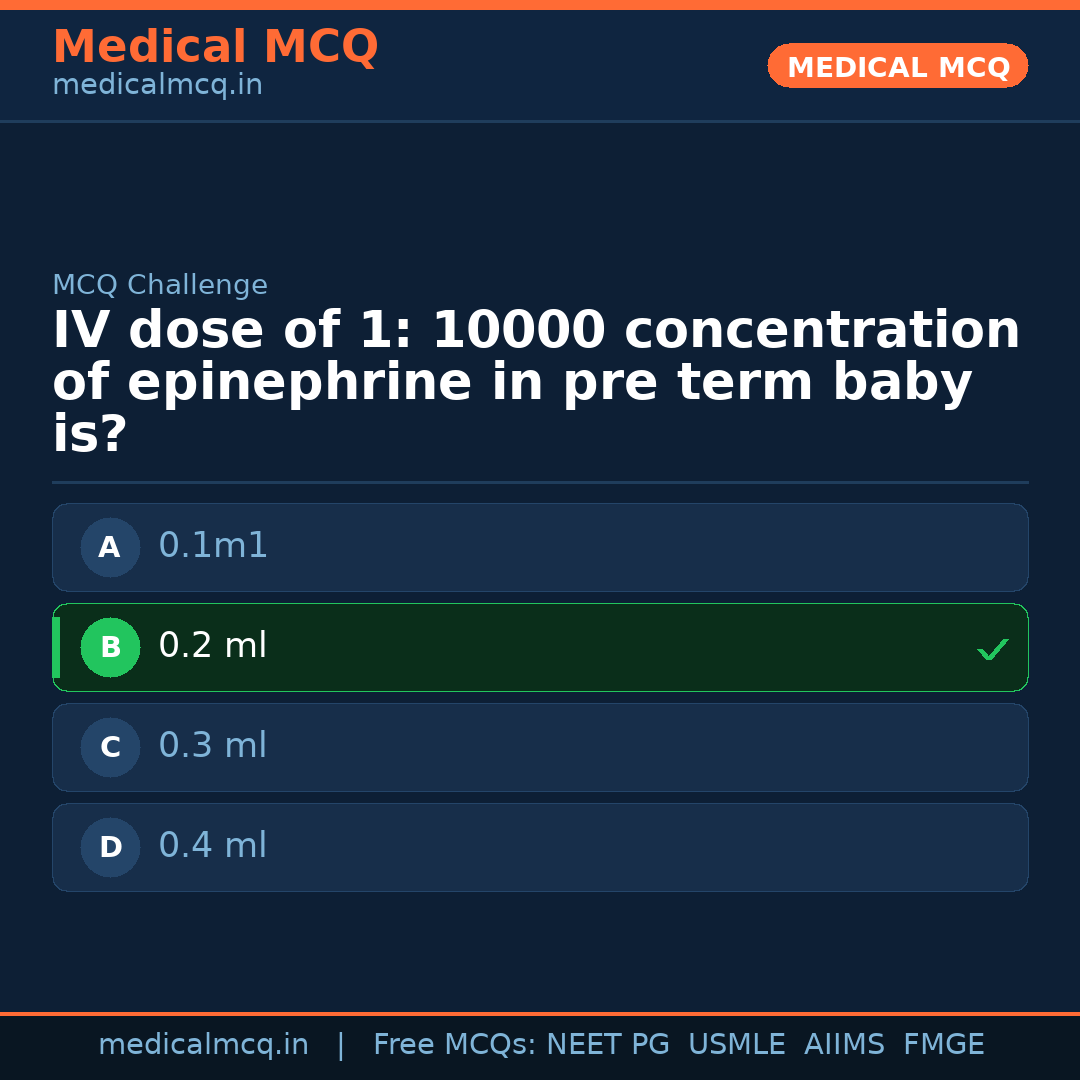This screenshot has height=1080, width=1080.
Task: Choose the 0.2 ml answer text
Action: [x=213, y=646]
